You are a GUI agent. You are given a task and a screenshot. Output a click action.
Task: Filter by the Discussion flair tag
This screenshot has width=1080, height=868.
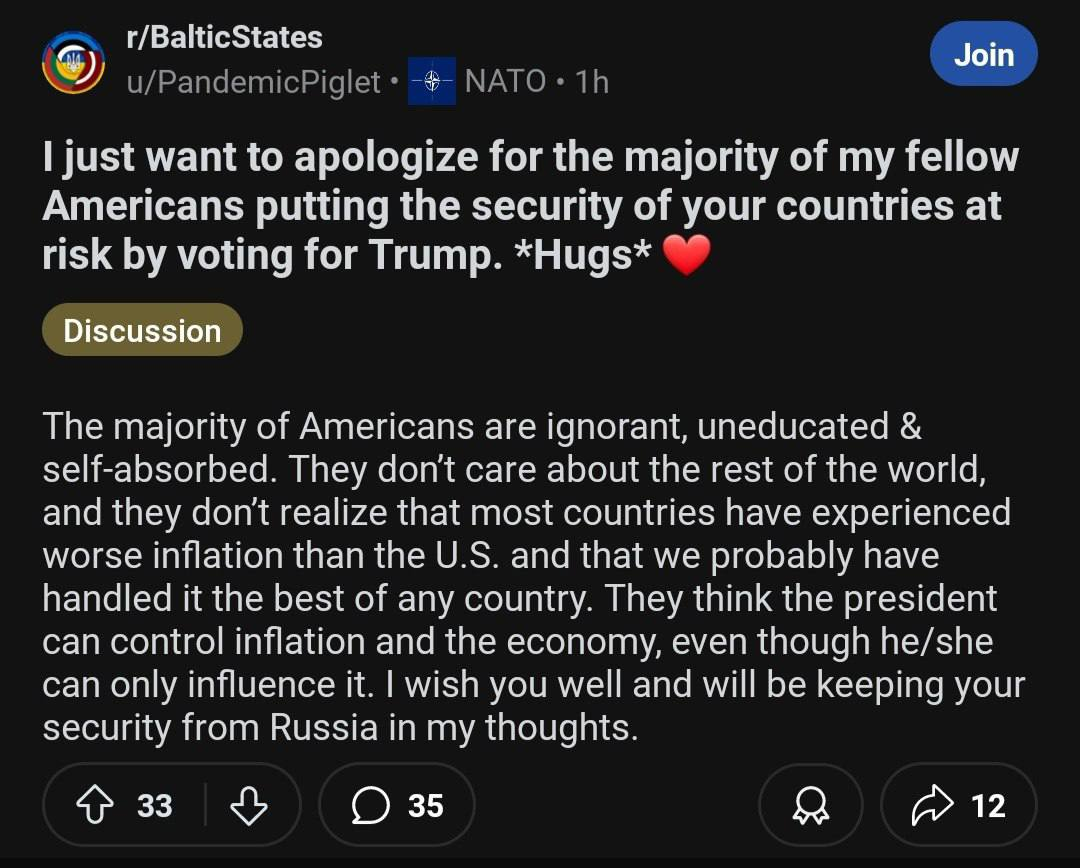point(142,330)
